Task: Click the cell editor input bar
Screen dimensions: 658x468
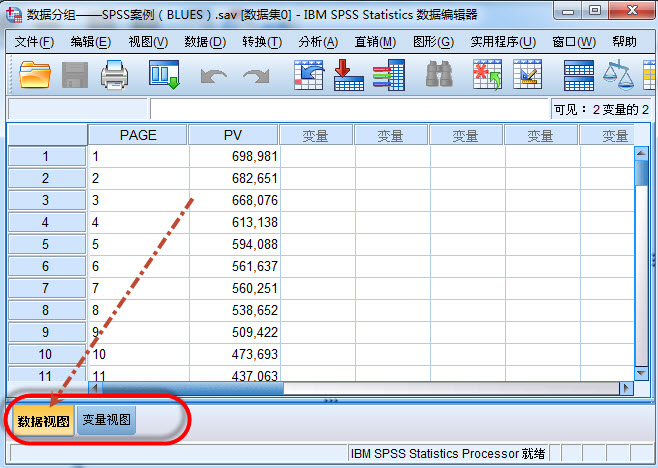Action: [x=350, y=109]
